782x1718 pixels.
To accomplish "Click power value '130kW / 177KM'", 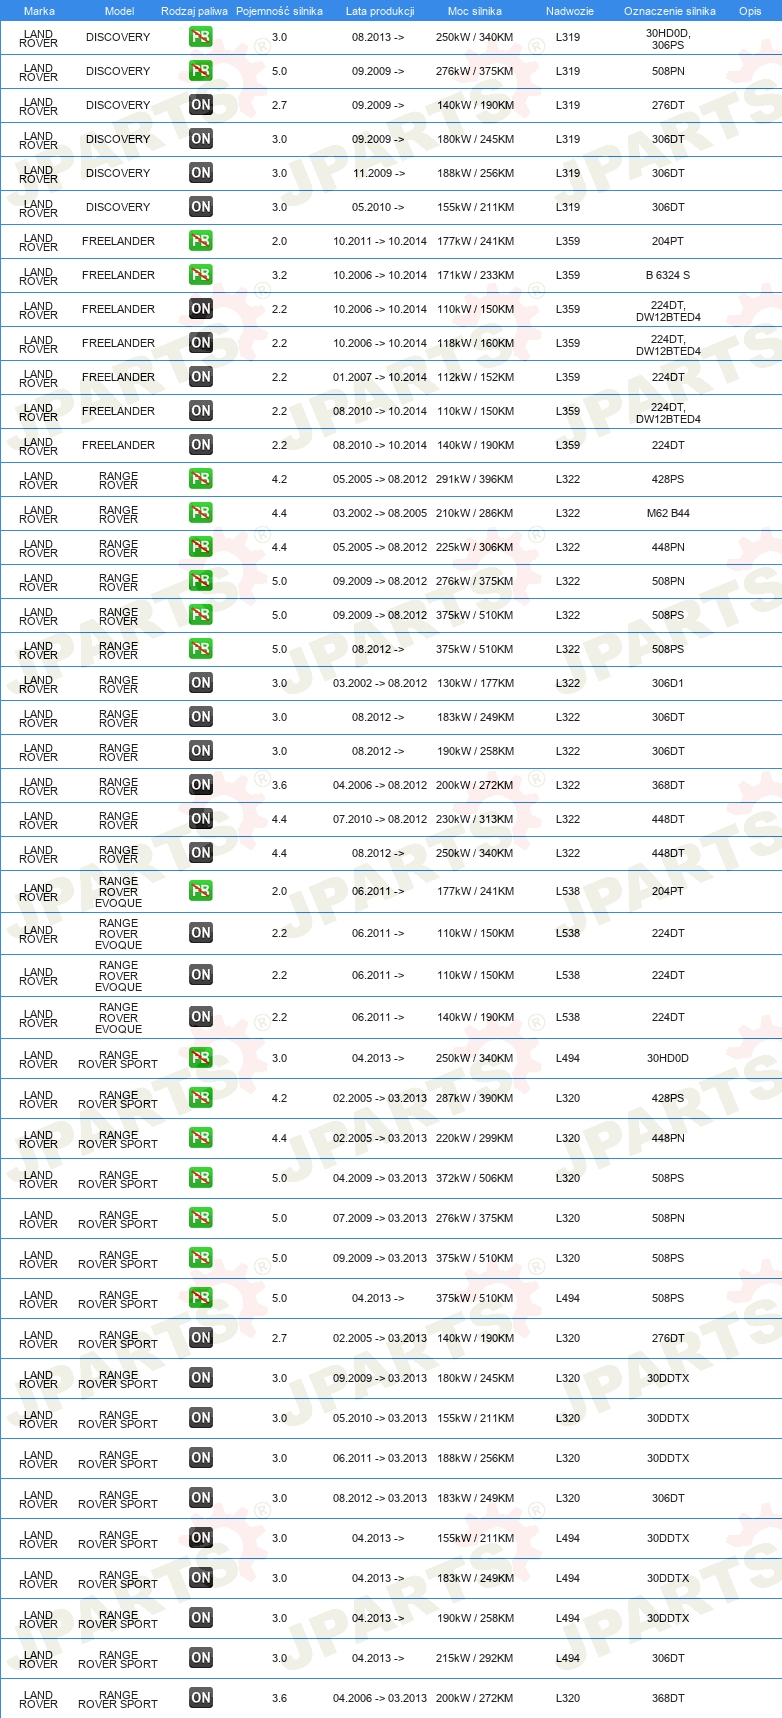I will tap(475, 683).
